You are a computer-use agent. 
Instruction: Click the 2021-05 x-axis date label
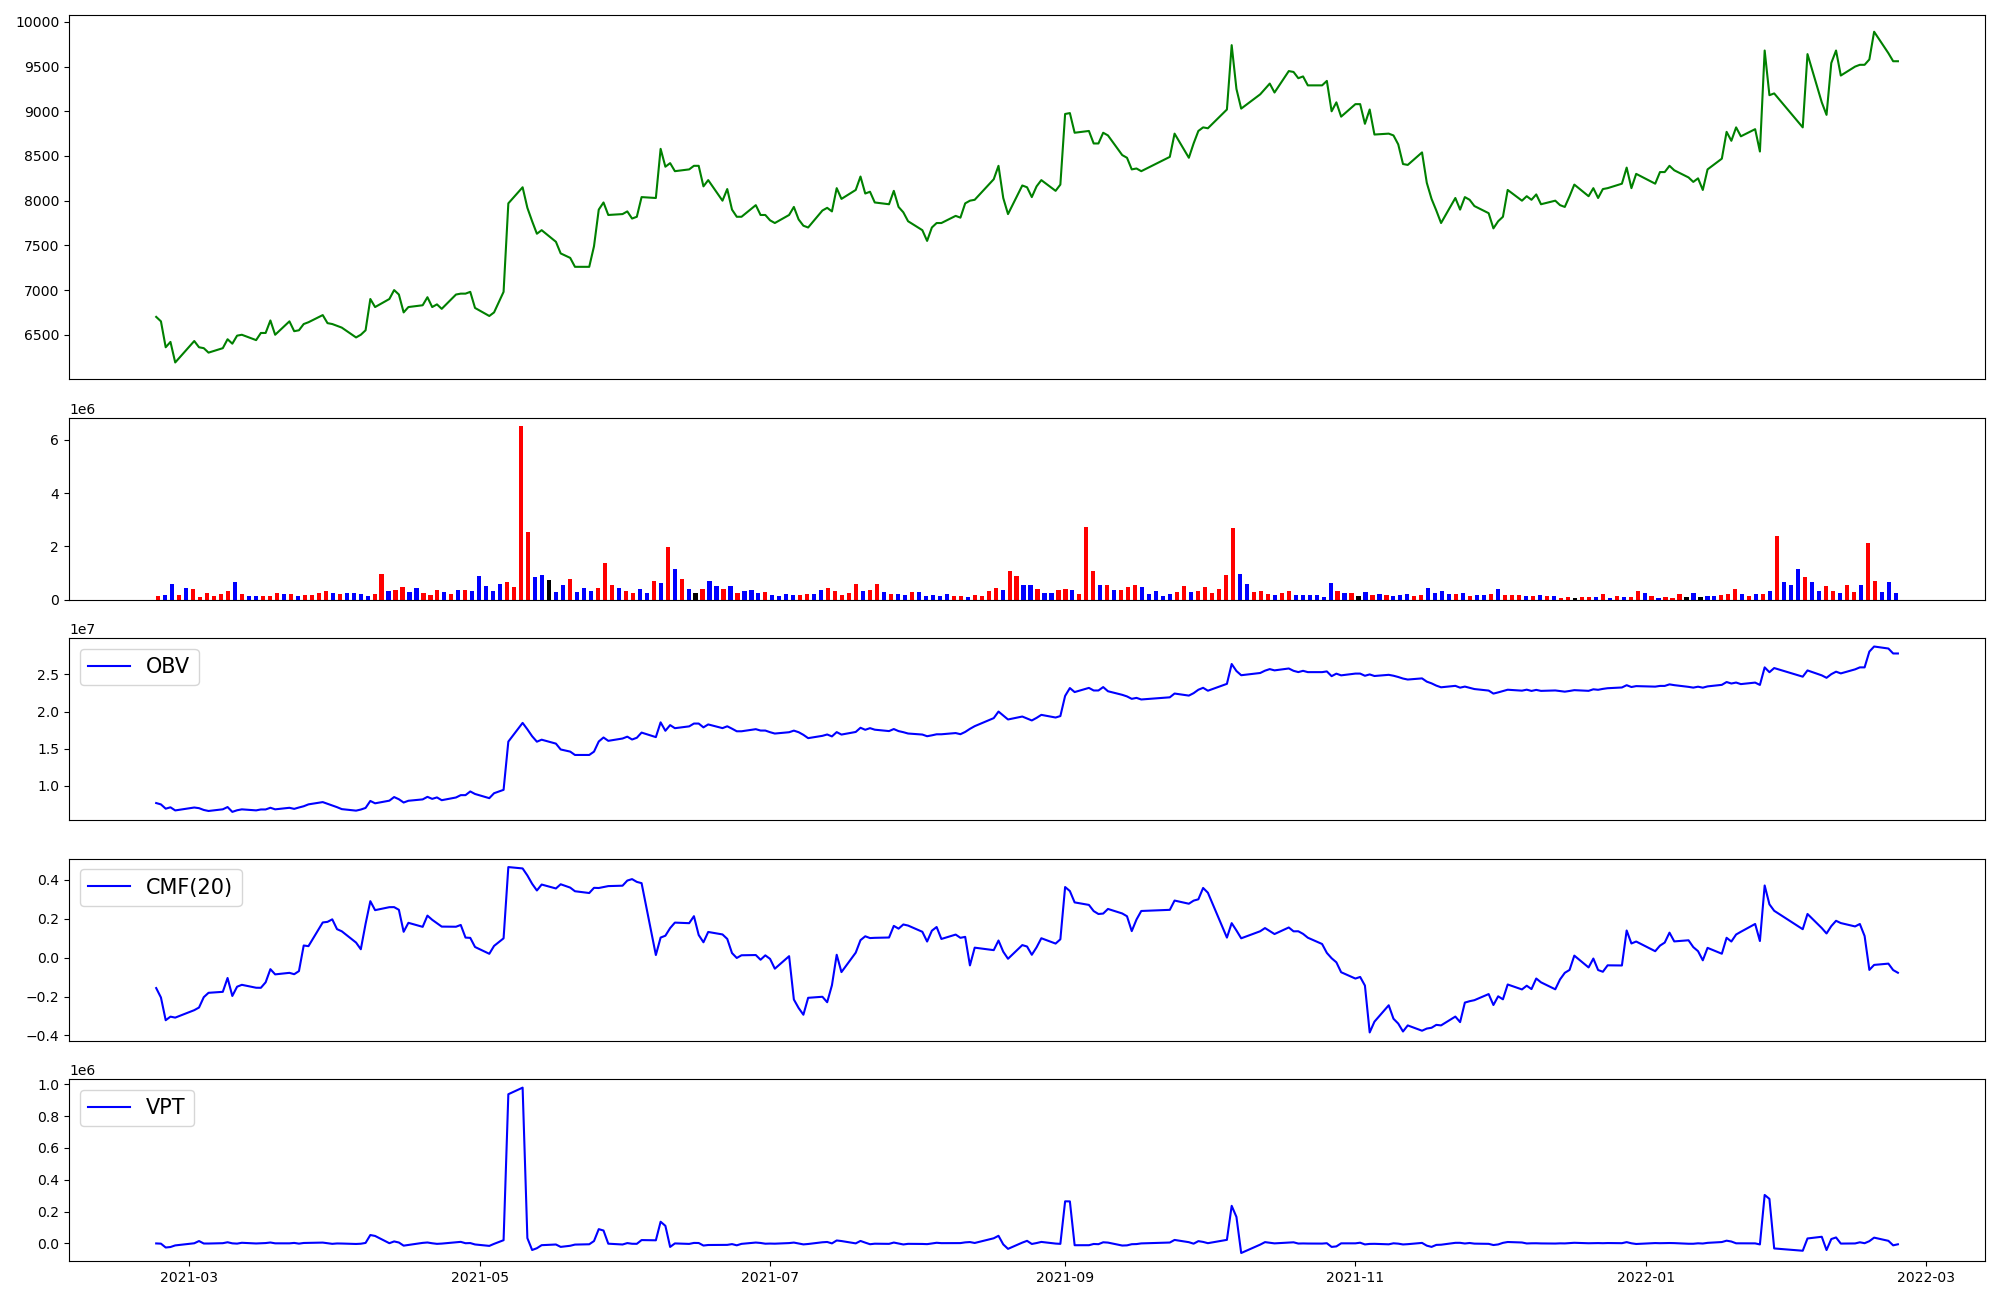point(481,1277)
